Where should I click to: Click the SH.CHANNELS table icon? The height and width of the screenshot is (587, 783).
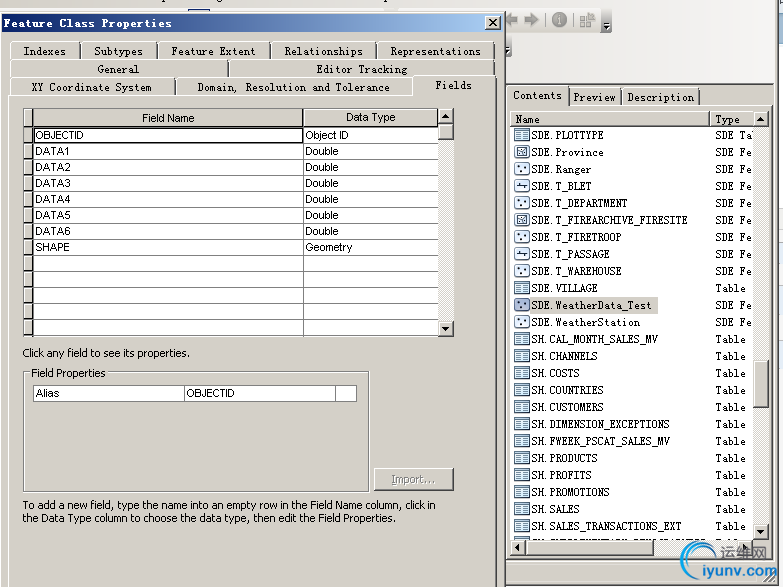click(522, 356)
